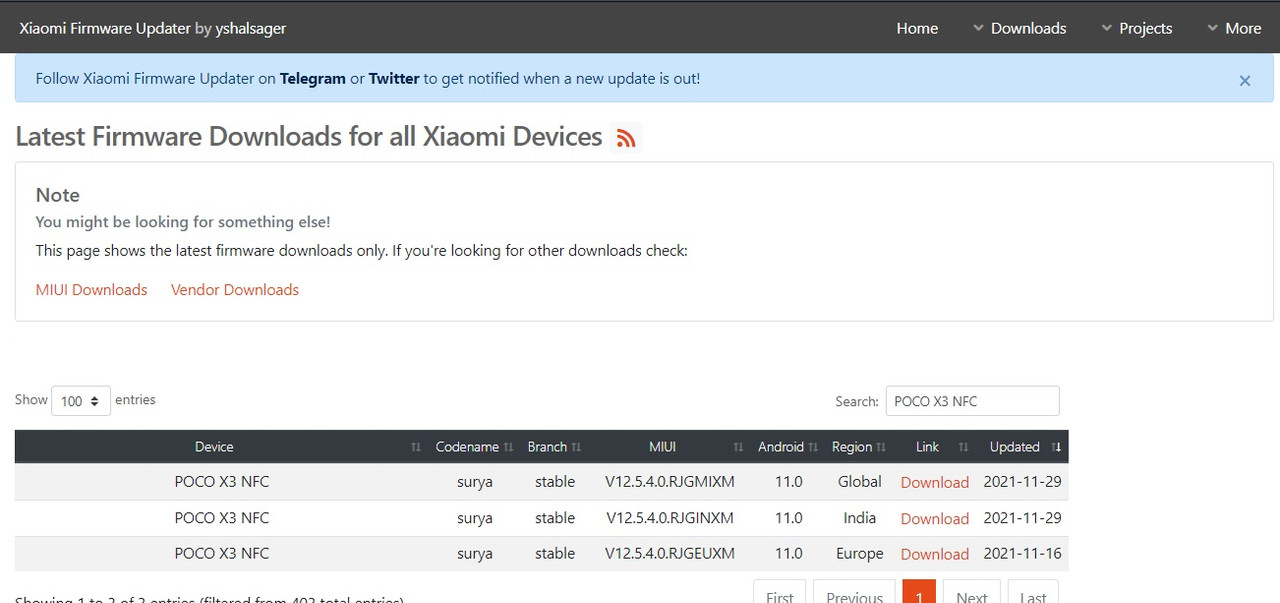1280x603 pixels.
Task: Follow the Telegram link in banner
Action: tap(313, 78)
